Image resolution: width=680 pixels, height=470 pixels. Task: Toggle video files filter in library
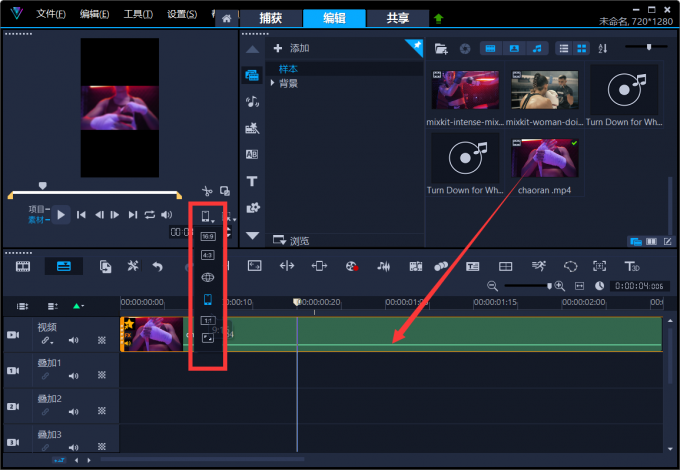tap(490, 49)
